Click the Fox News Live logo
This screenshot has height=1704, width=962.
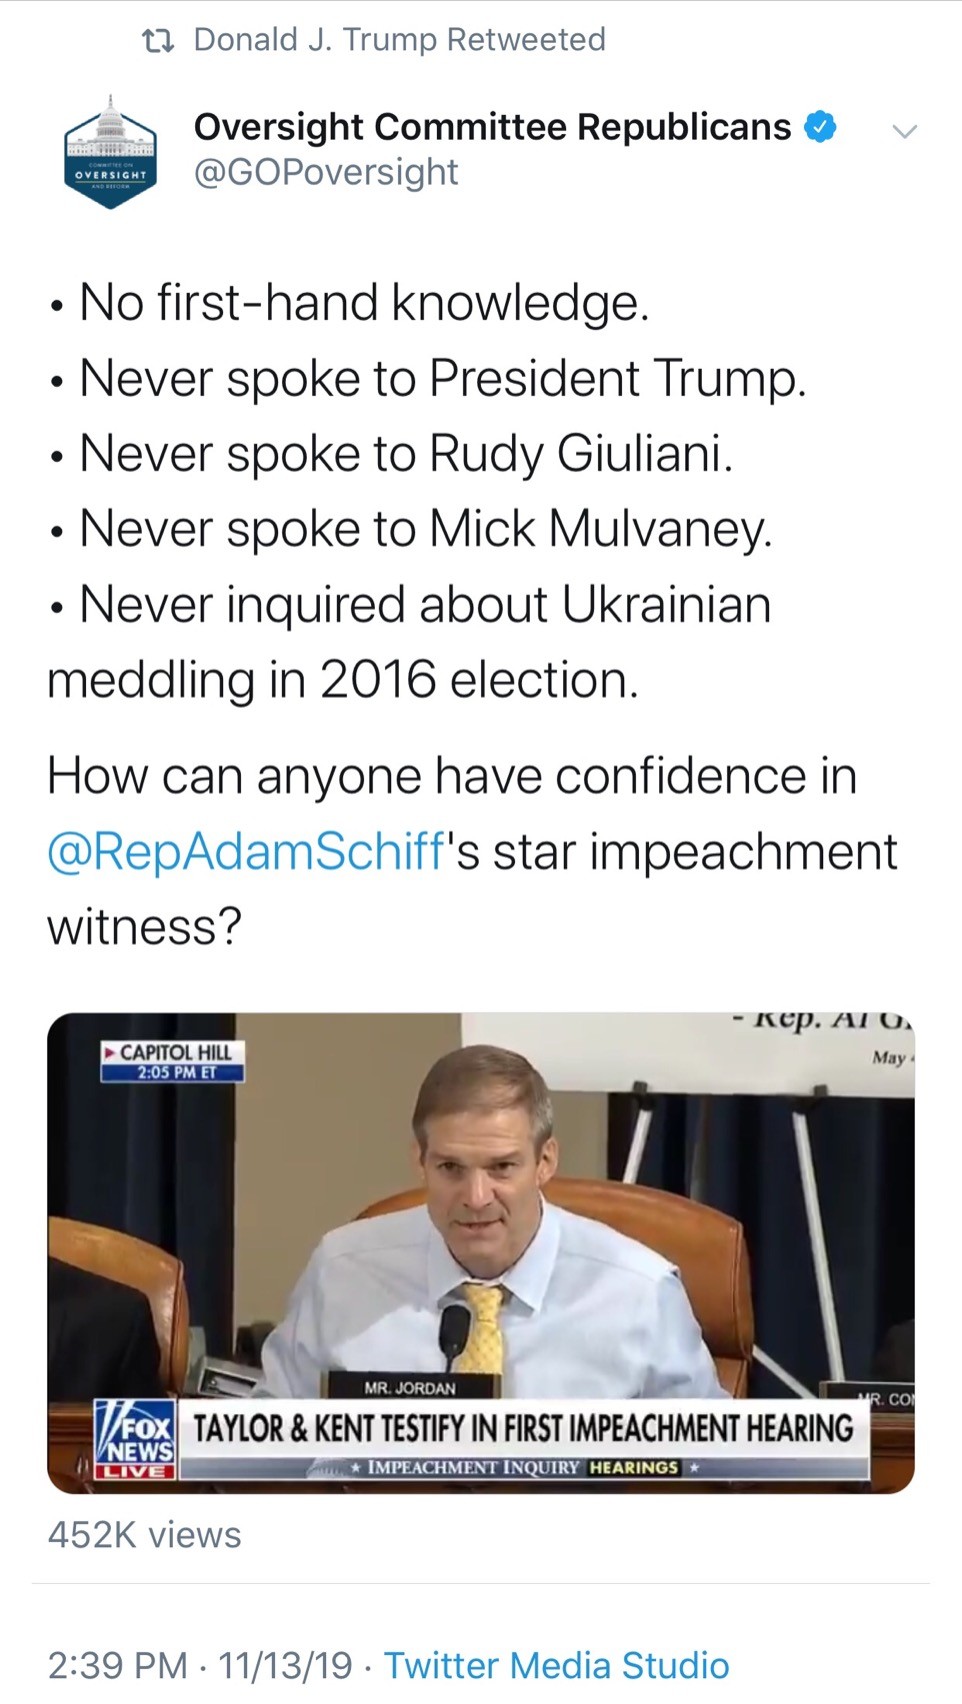(135, 1440)
